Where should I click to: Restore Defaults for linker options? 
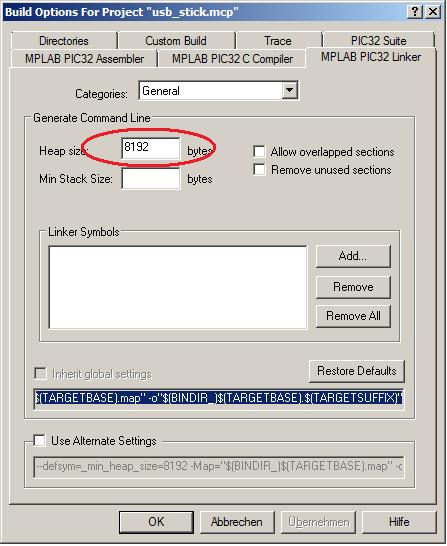click(x=356, y=371)
